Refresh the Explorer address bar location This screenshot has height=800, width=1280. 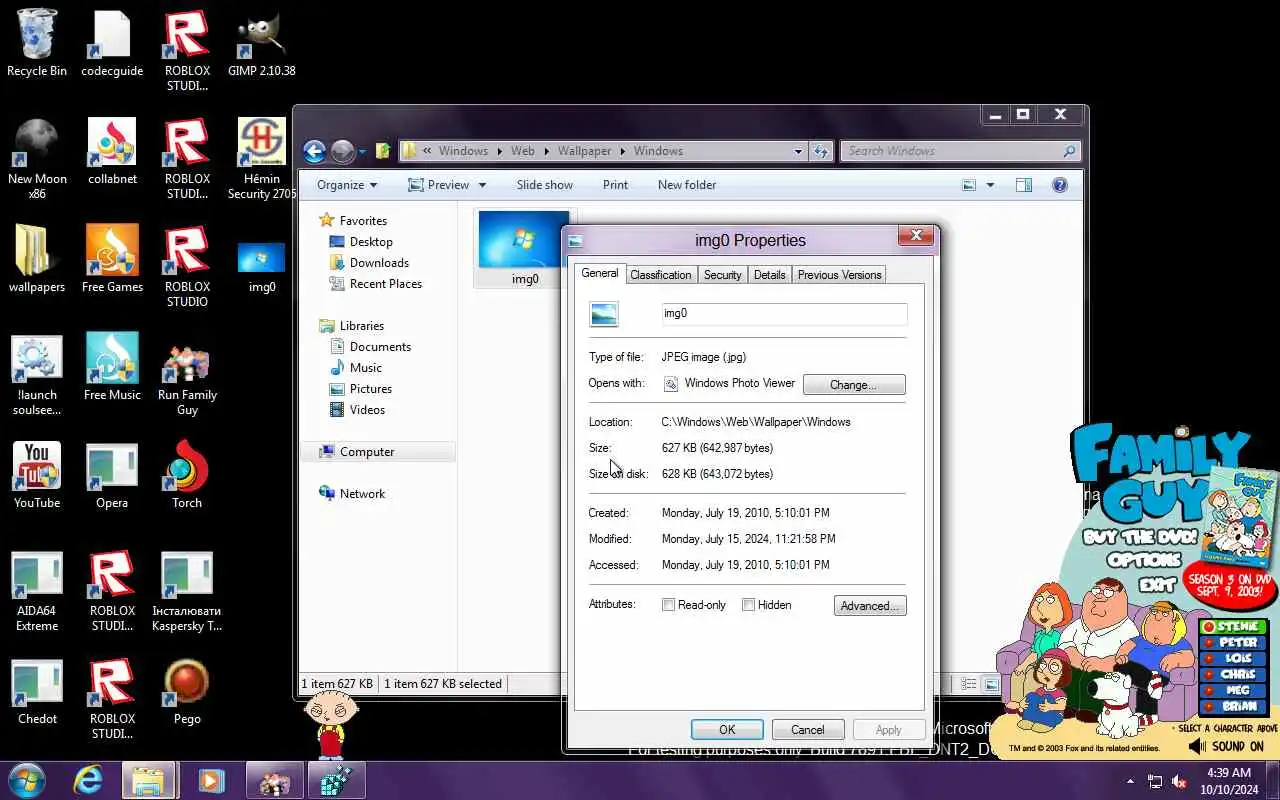[822, 151]
